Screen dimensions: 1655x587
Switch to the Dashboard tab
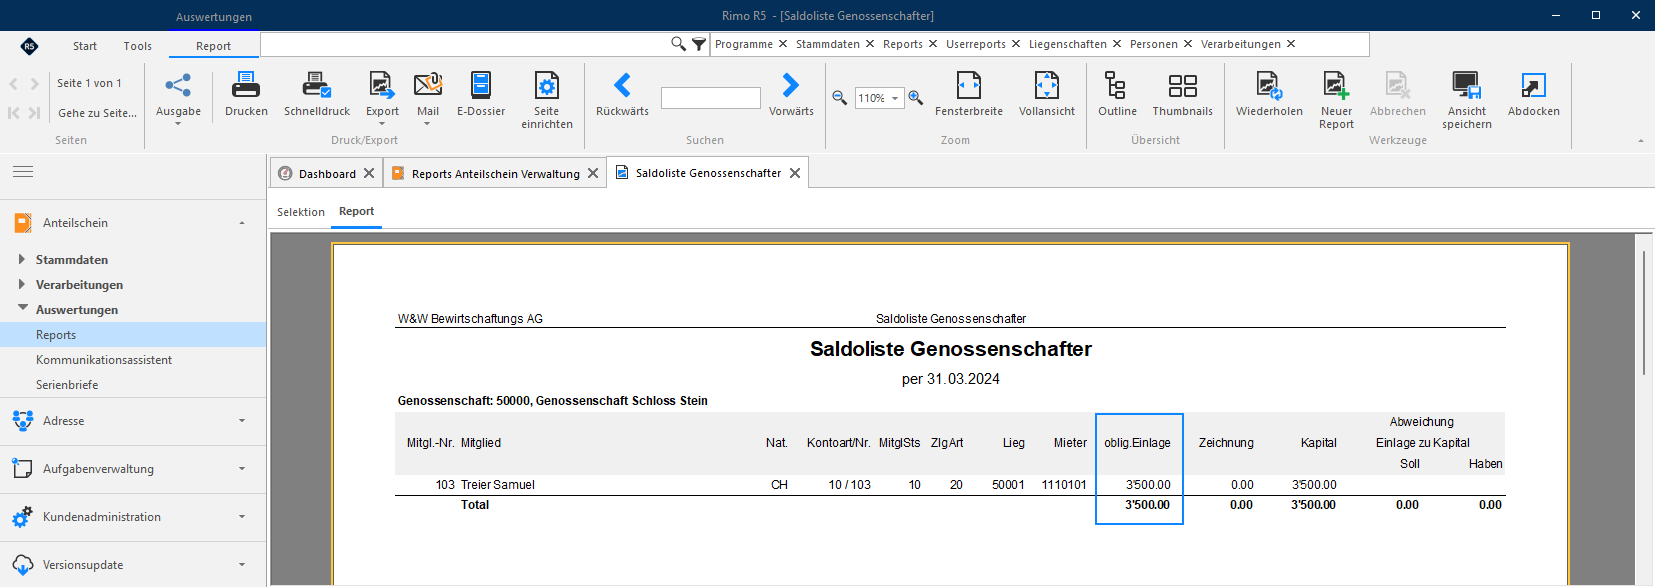pos(327,174)
